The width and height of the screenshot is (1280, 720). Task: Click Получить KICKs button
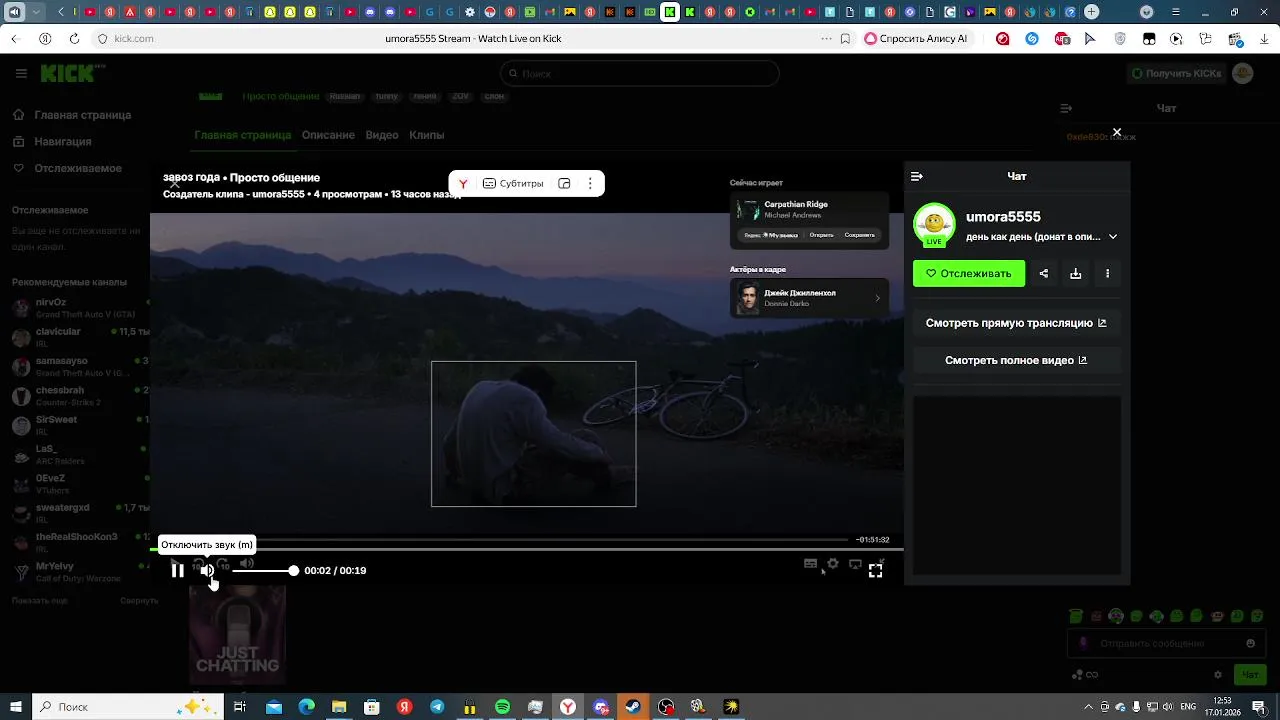point(1176,73)
